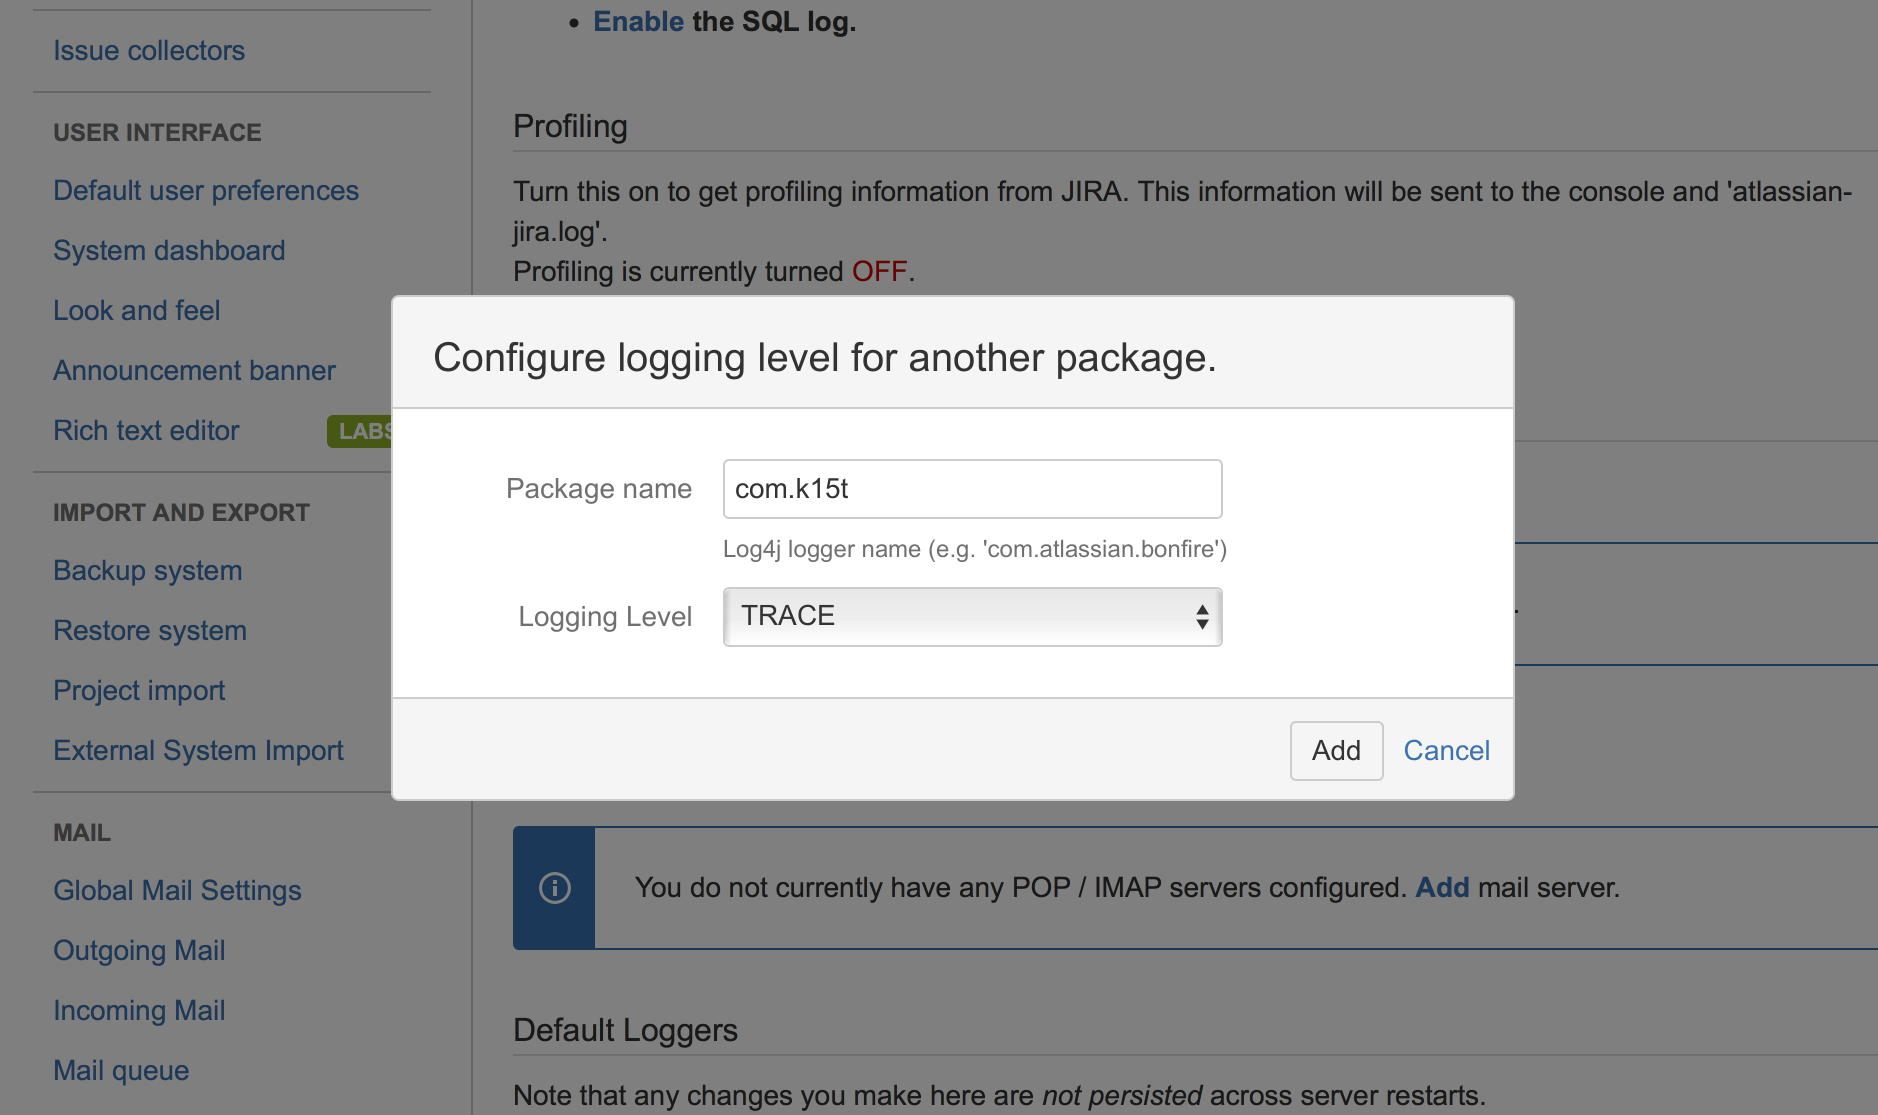
Task: Open Default user preferences
Action: click(x=206, y=190)
